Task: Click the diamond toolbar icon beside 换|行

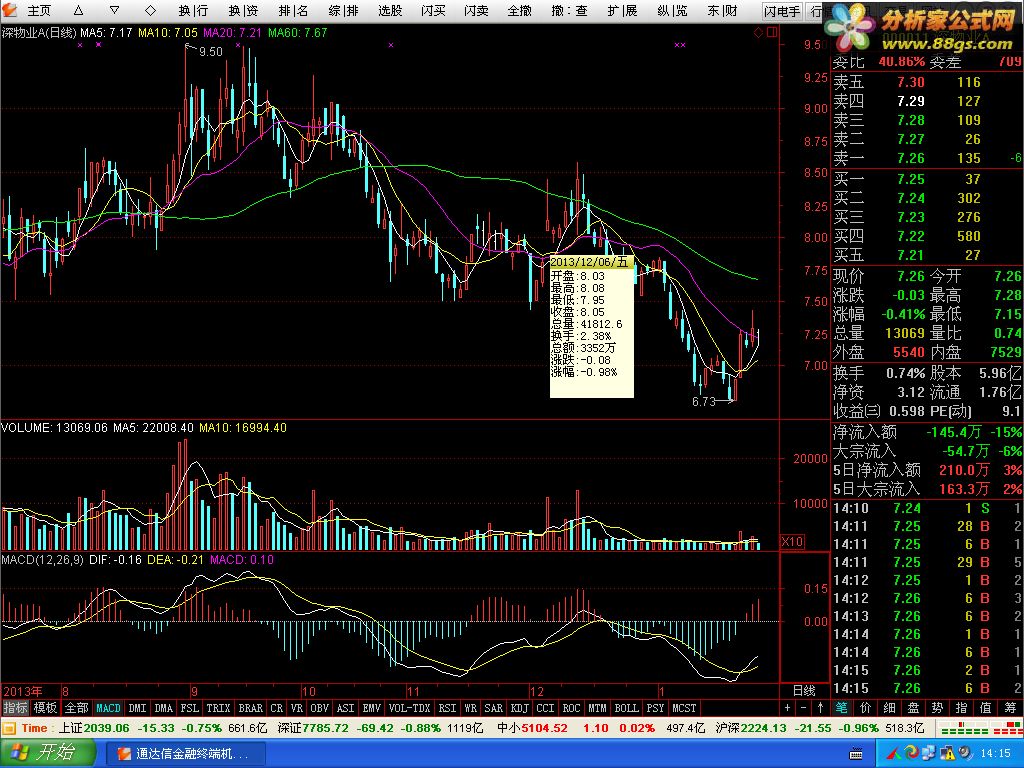Action: tap(150, 10)
